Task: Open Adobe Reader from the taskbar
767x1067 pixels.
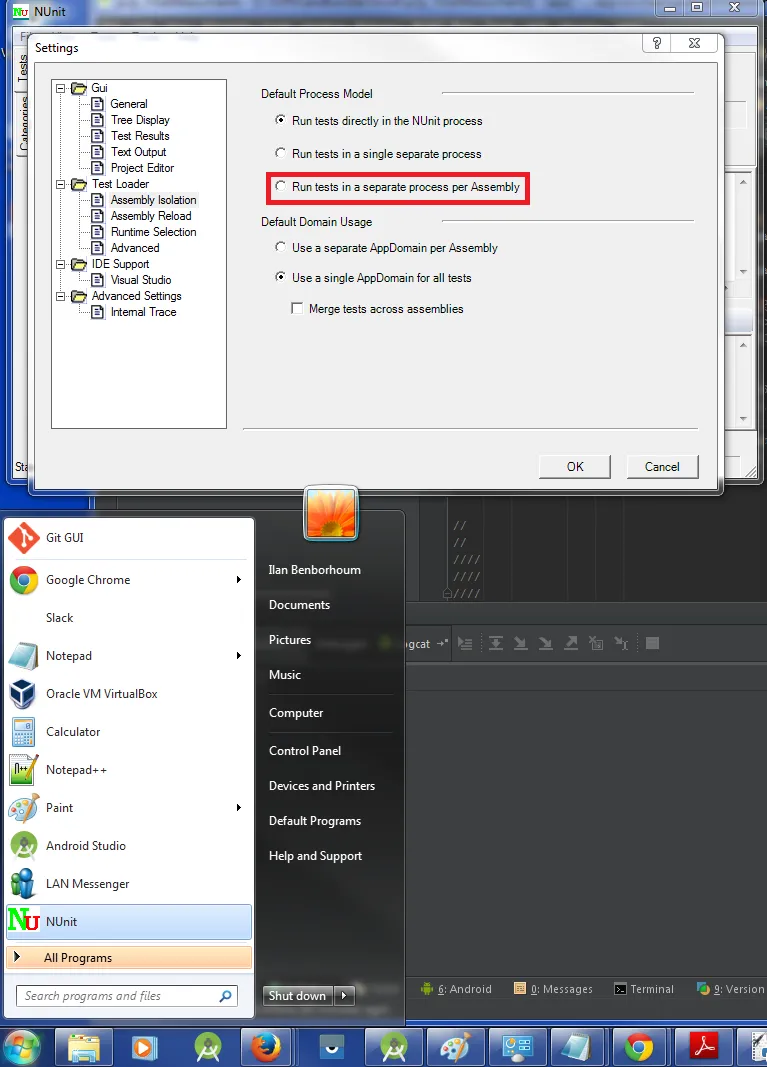Action: tap(704, 1048)
